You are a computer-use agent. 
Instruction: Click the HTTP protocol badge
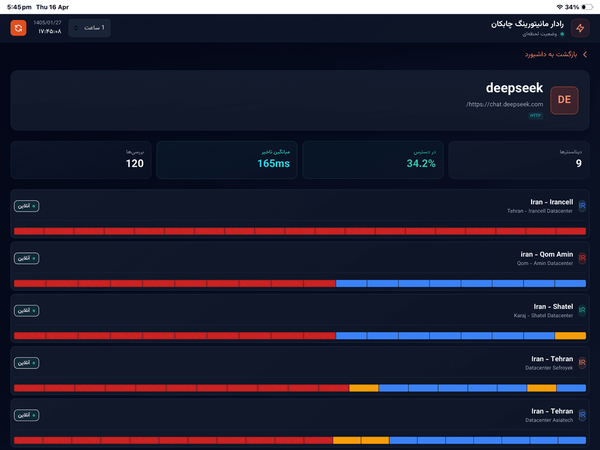click(x=535, y=116)
